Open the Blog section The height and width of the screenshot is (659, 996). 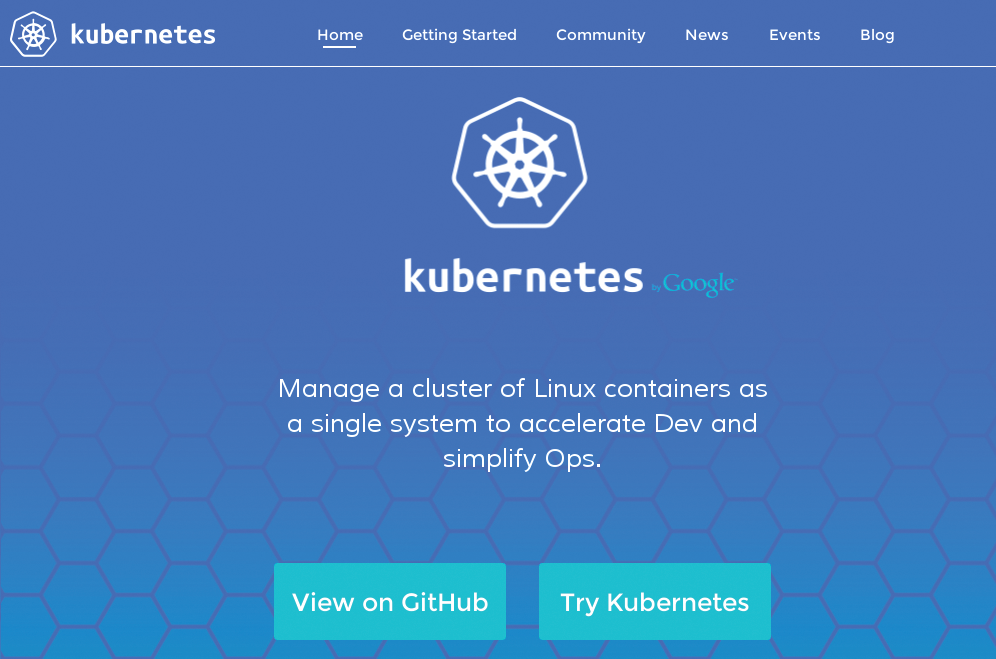(877, 34)
